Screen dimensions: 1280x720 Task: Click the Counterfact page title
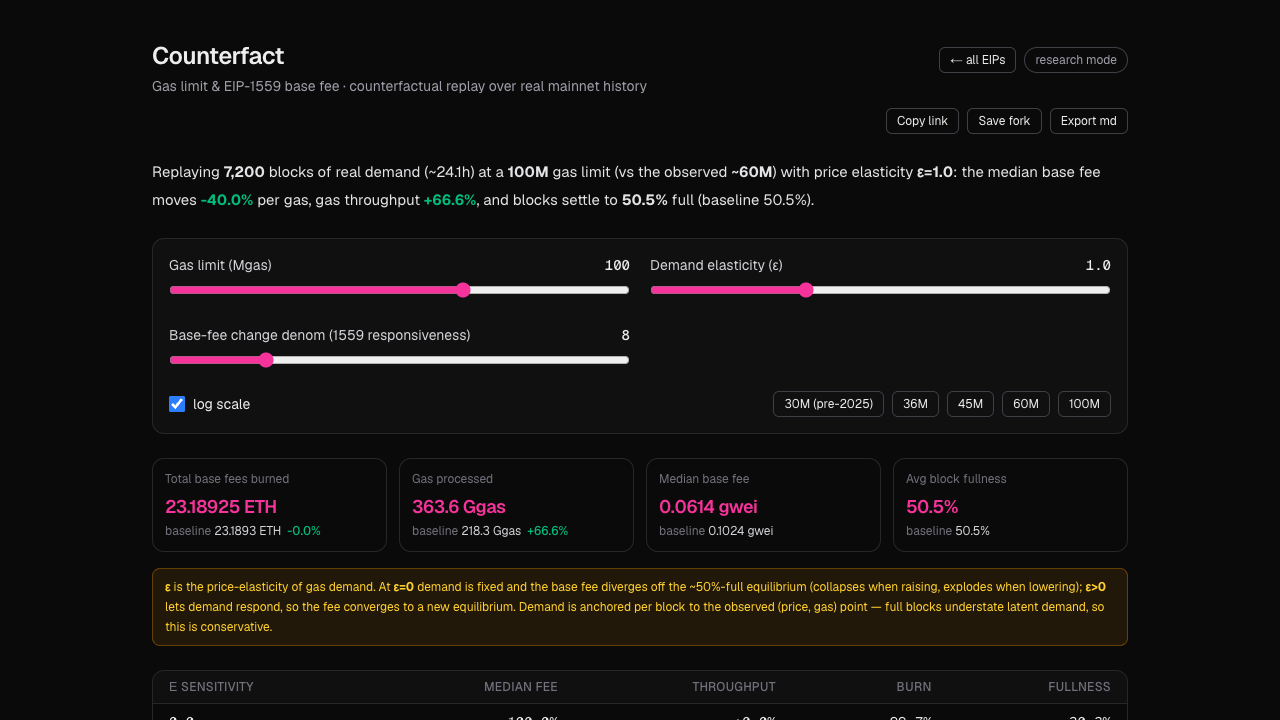[x=218, y=56]
